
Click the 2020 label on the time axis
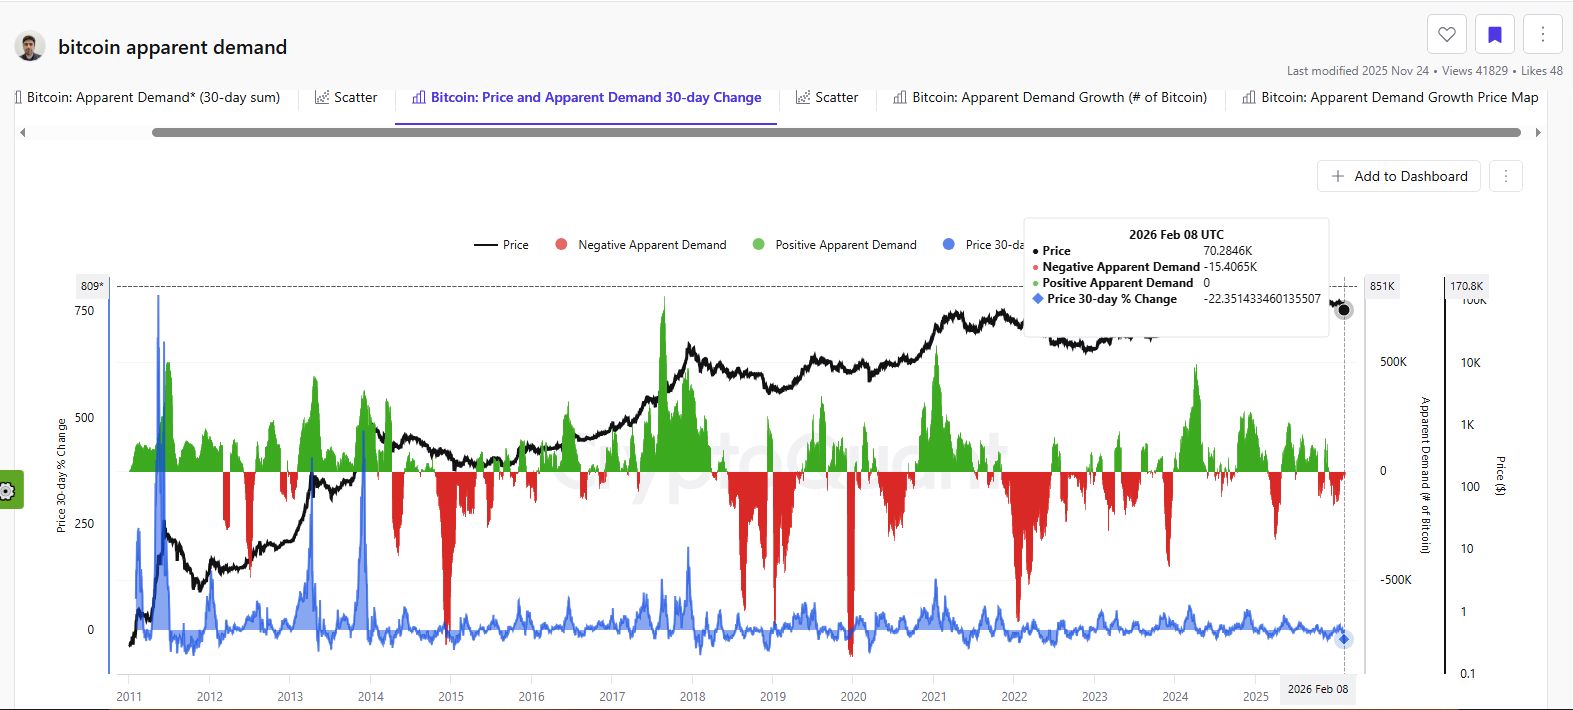(x=853, y=696)
